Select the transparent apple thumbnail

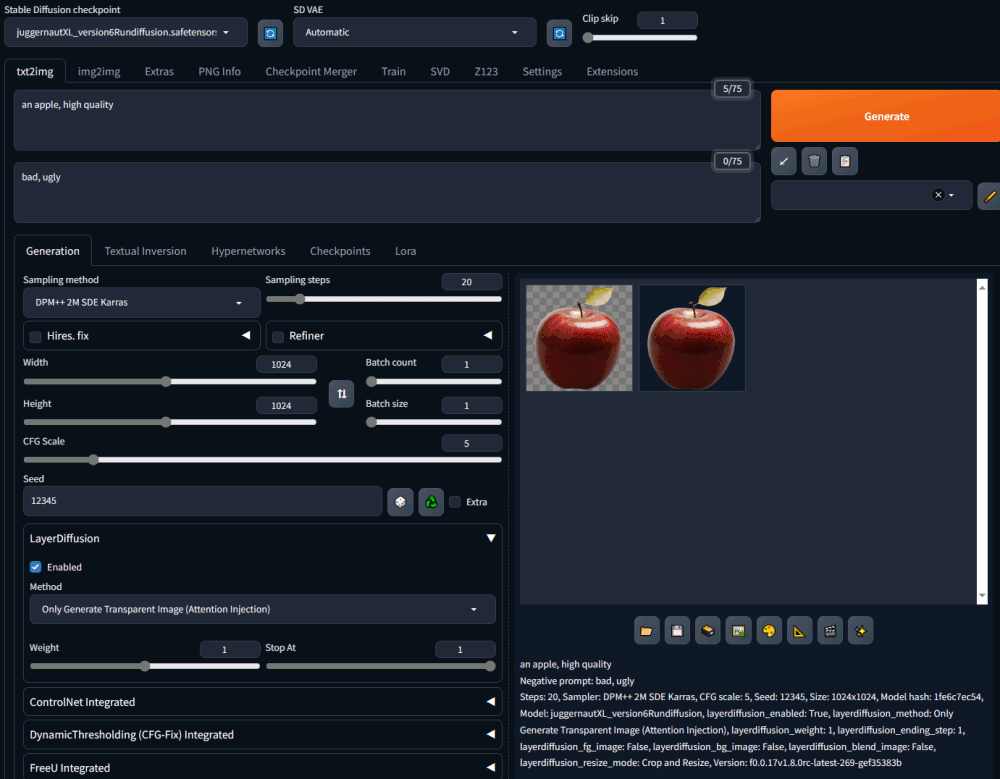pos(579,338)
